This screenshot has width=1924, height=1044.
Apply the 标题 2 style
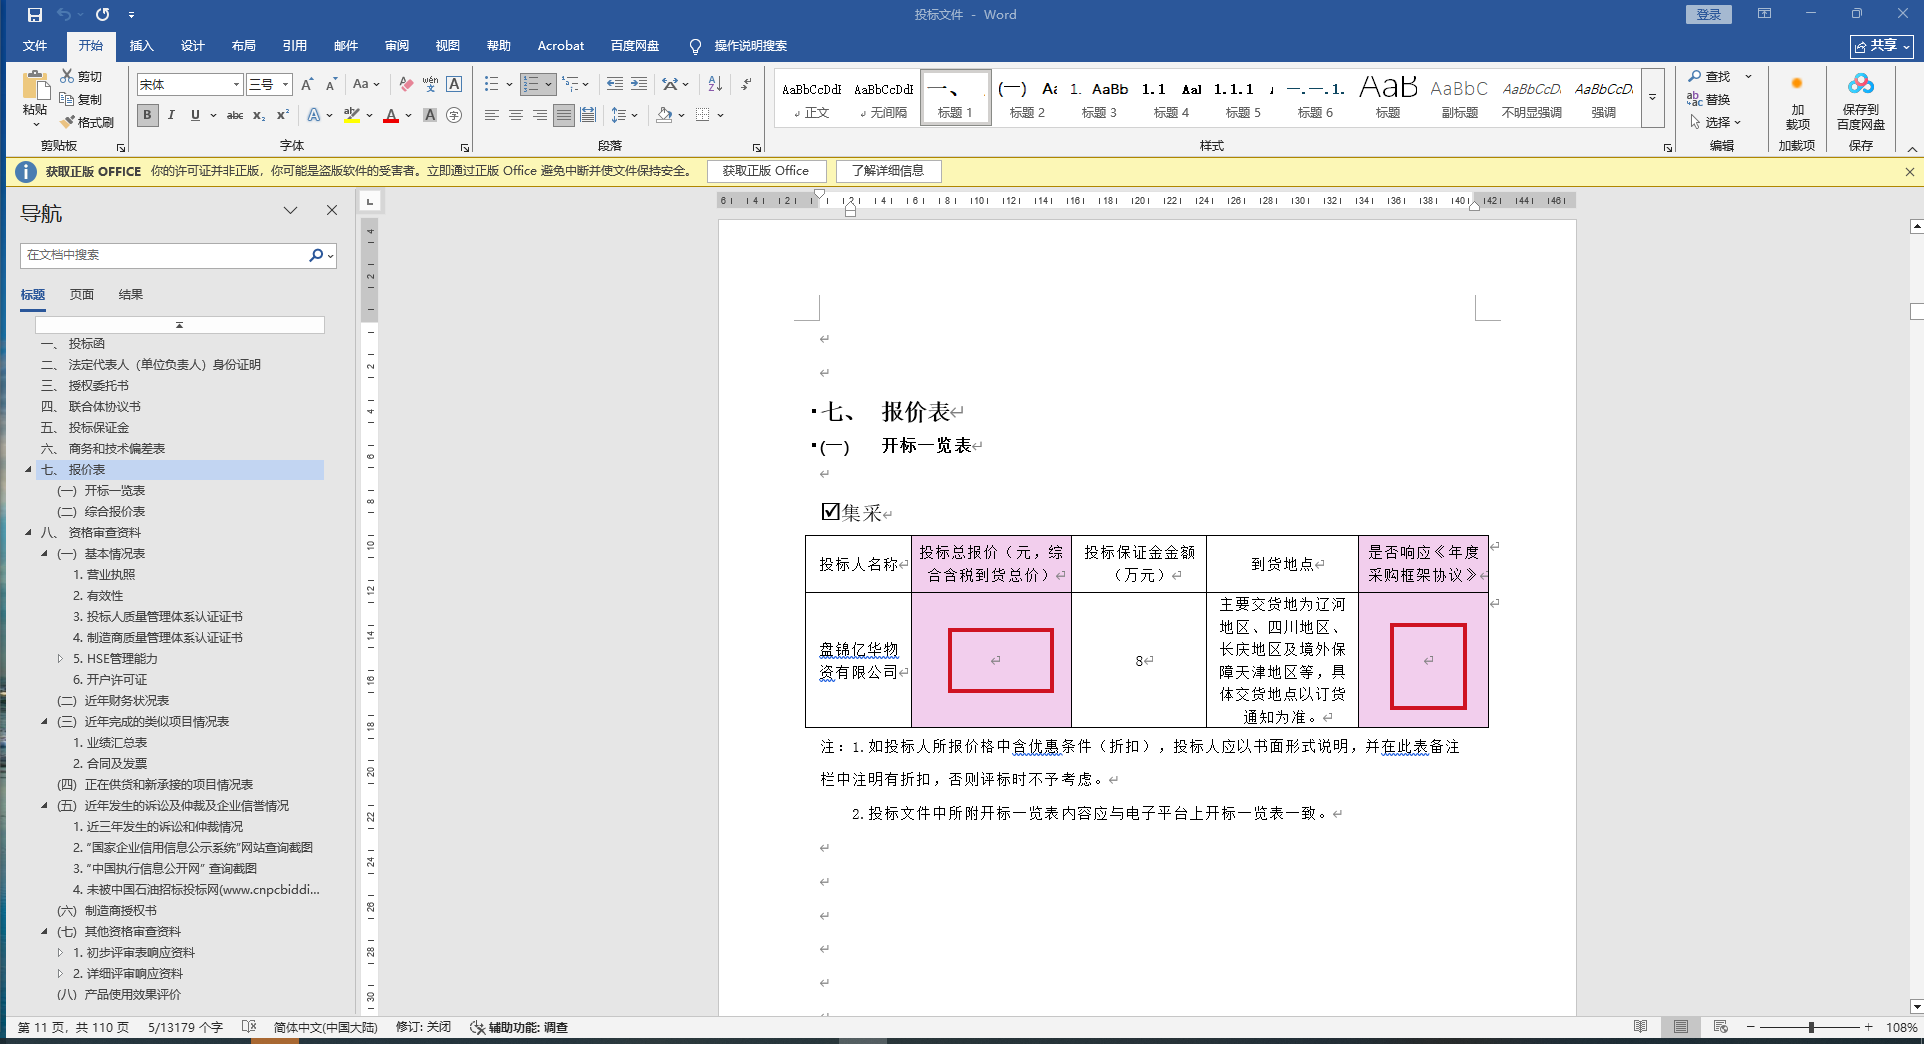[x=1027, y=98]
